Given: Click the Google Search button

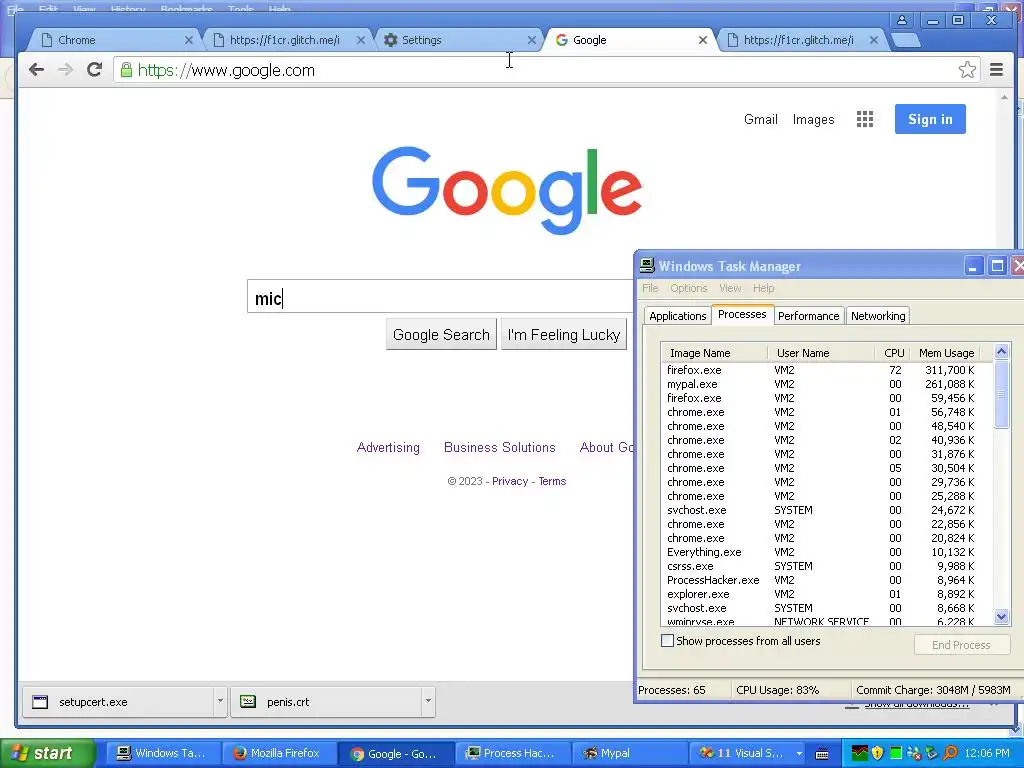Looking at the screenshot, I should (x=441, y=334).
